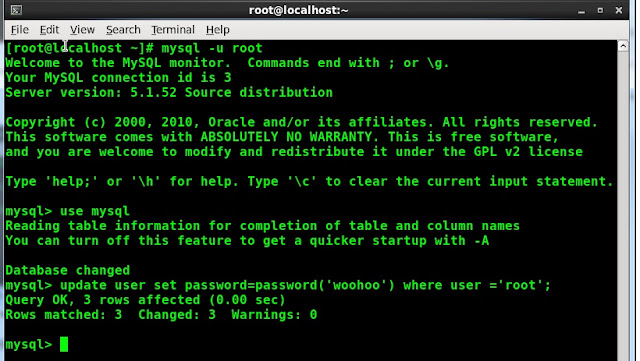Minimize the root@localhost terminal window
The height and width of the screenshot is (361, 640).
click(581, 11)
